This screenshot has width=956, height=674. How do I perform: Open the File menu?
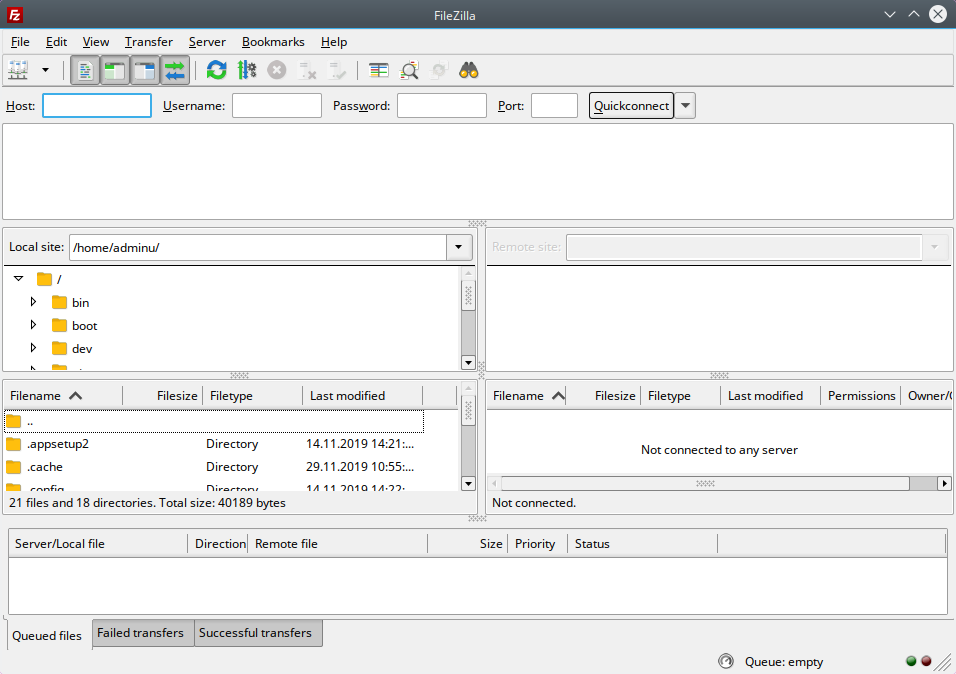click(20, 42)
